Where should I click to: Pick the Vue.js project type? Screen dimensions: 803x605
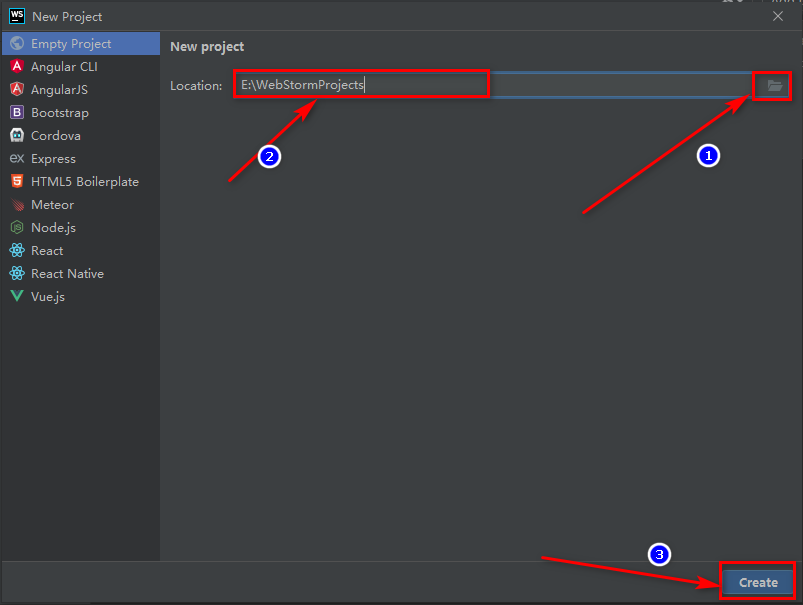[x=81, y=297]
